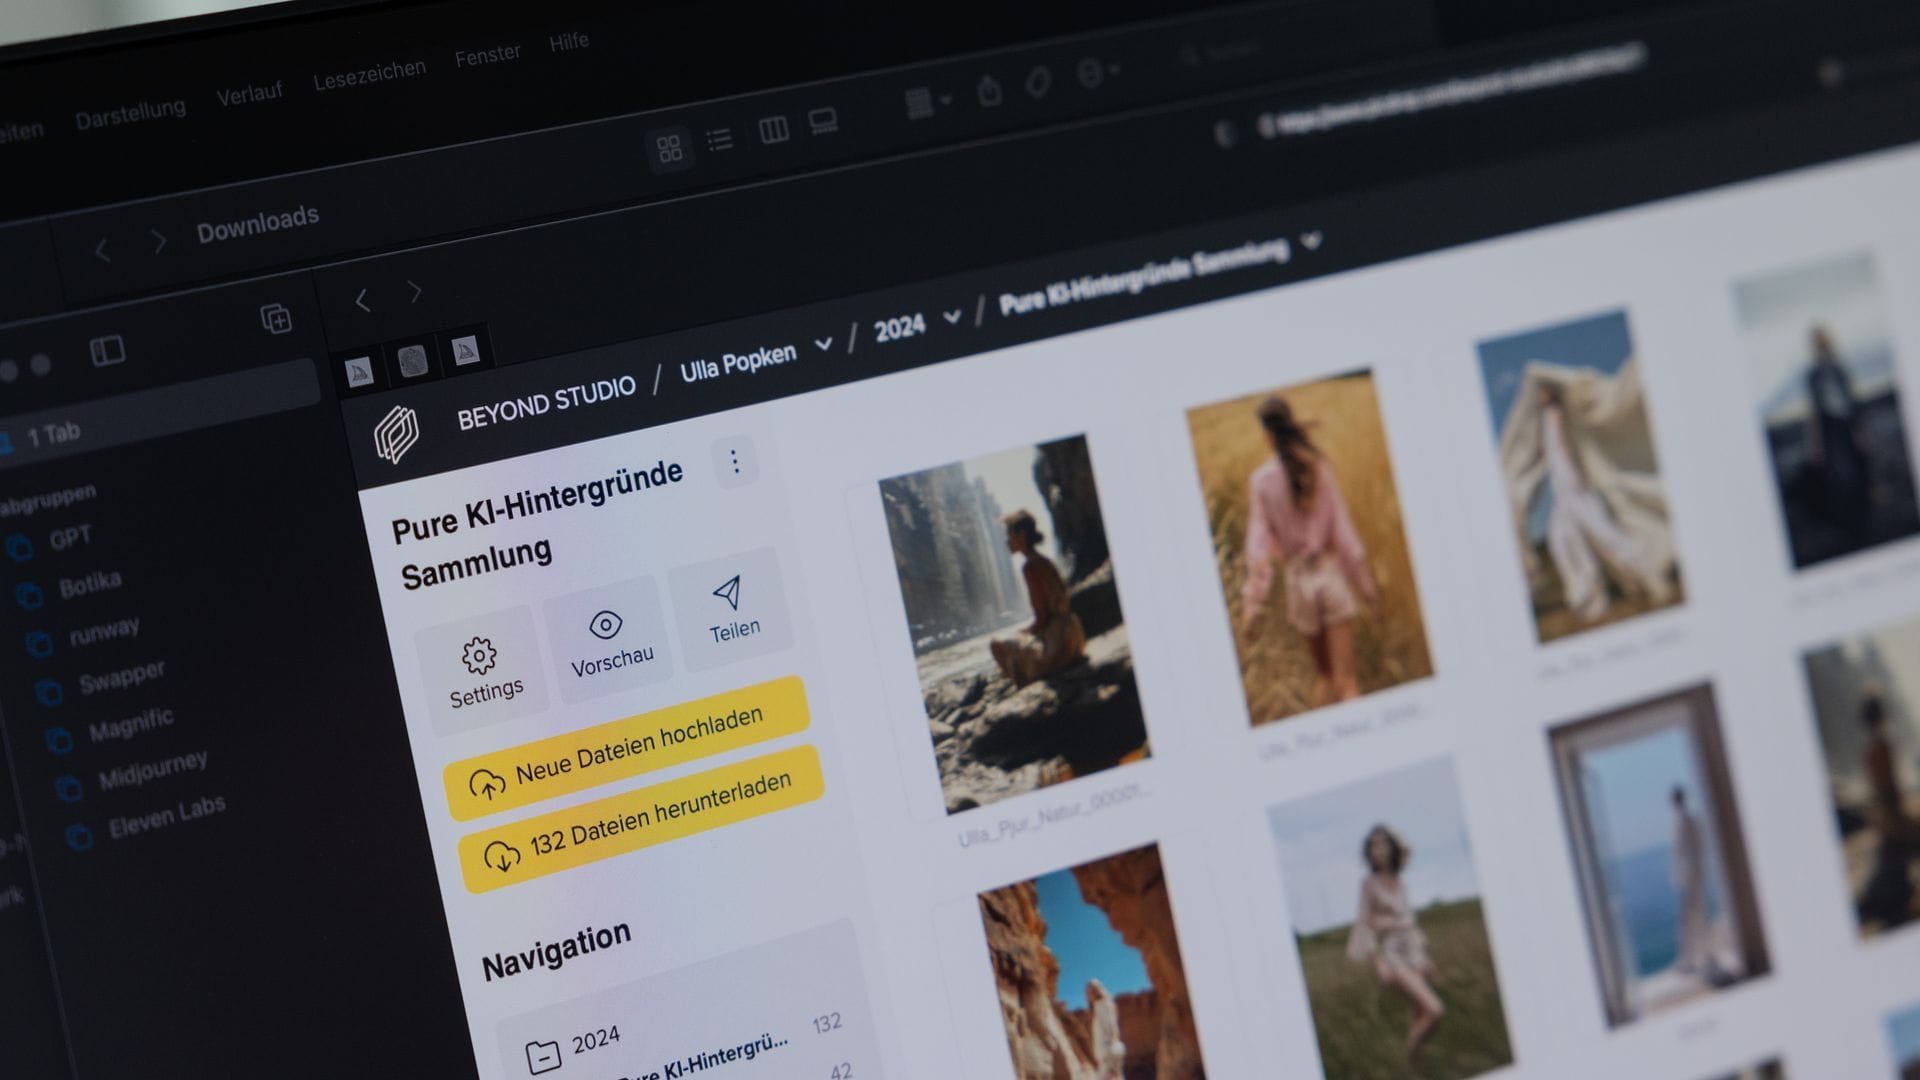Open the Fenster menu
1920x1080 pixels.
487,55
